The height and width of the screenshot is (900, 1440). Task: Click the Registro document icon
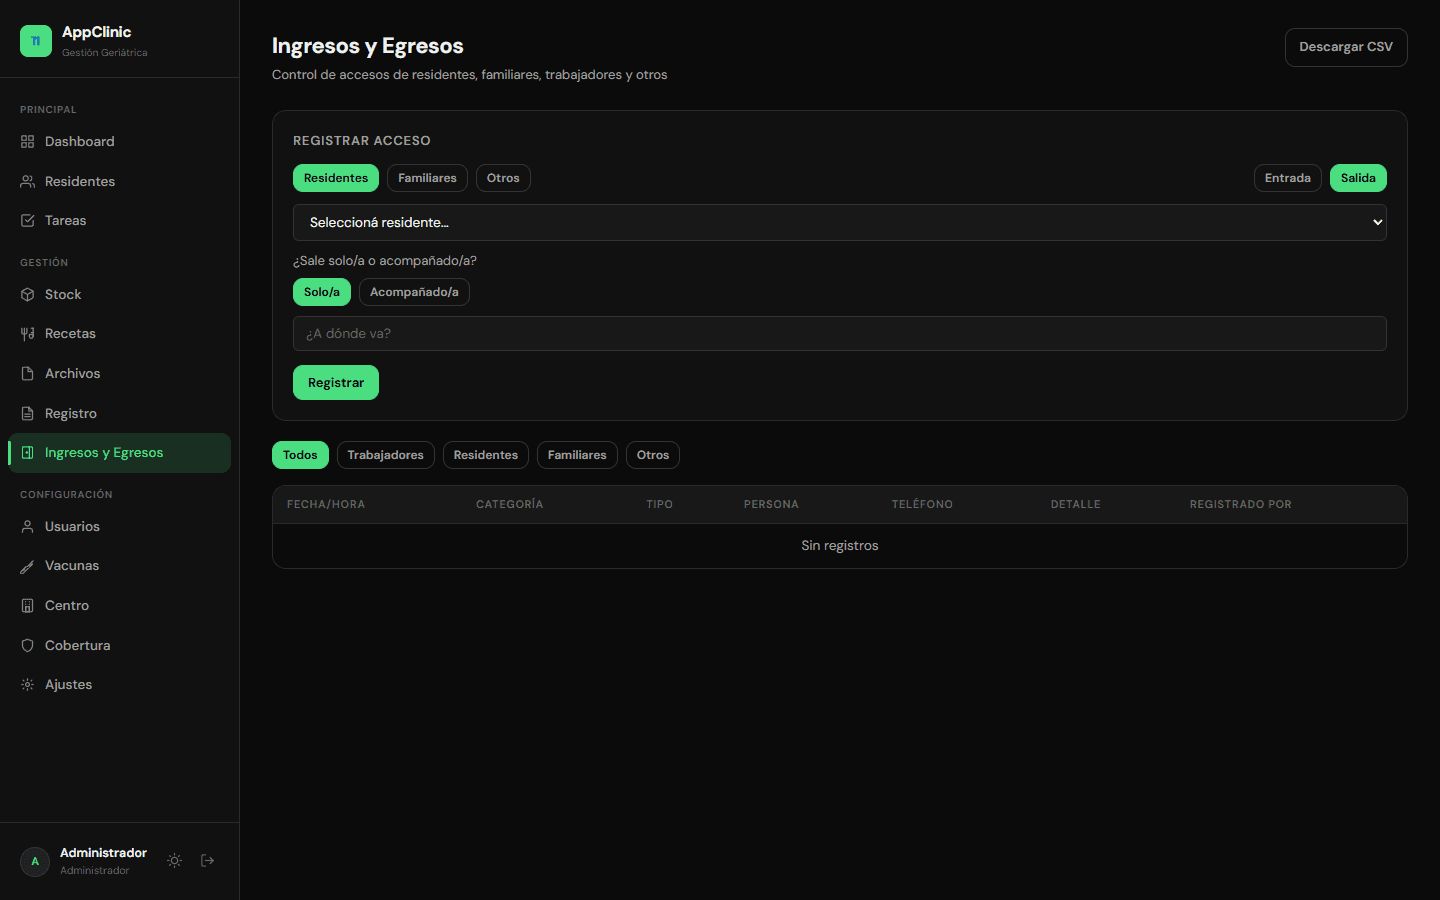[28, 414]
